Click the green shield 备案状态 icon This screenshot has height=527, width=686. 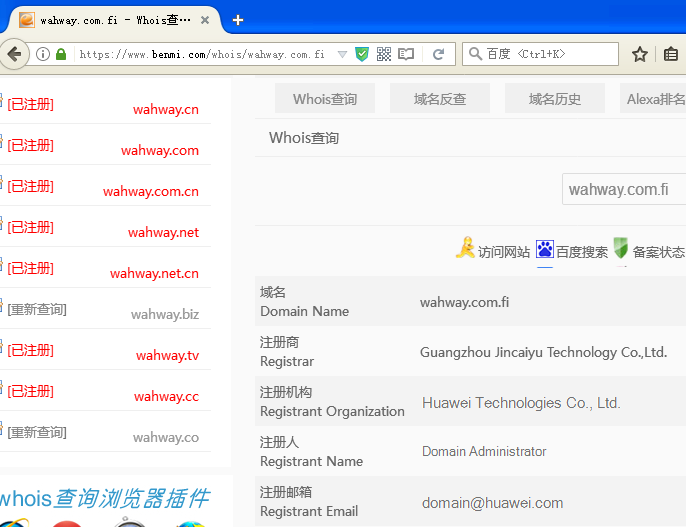pyautogui.click(x=621, y=248)
